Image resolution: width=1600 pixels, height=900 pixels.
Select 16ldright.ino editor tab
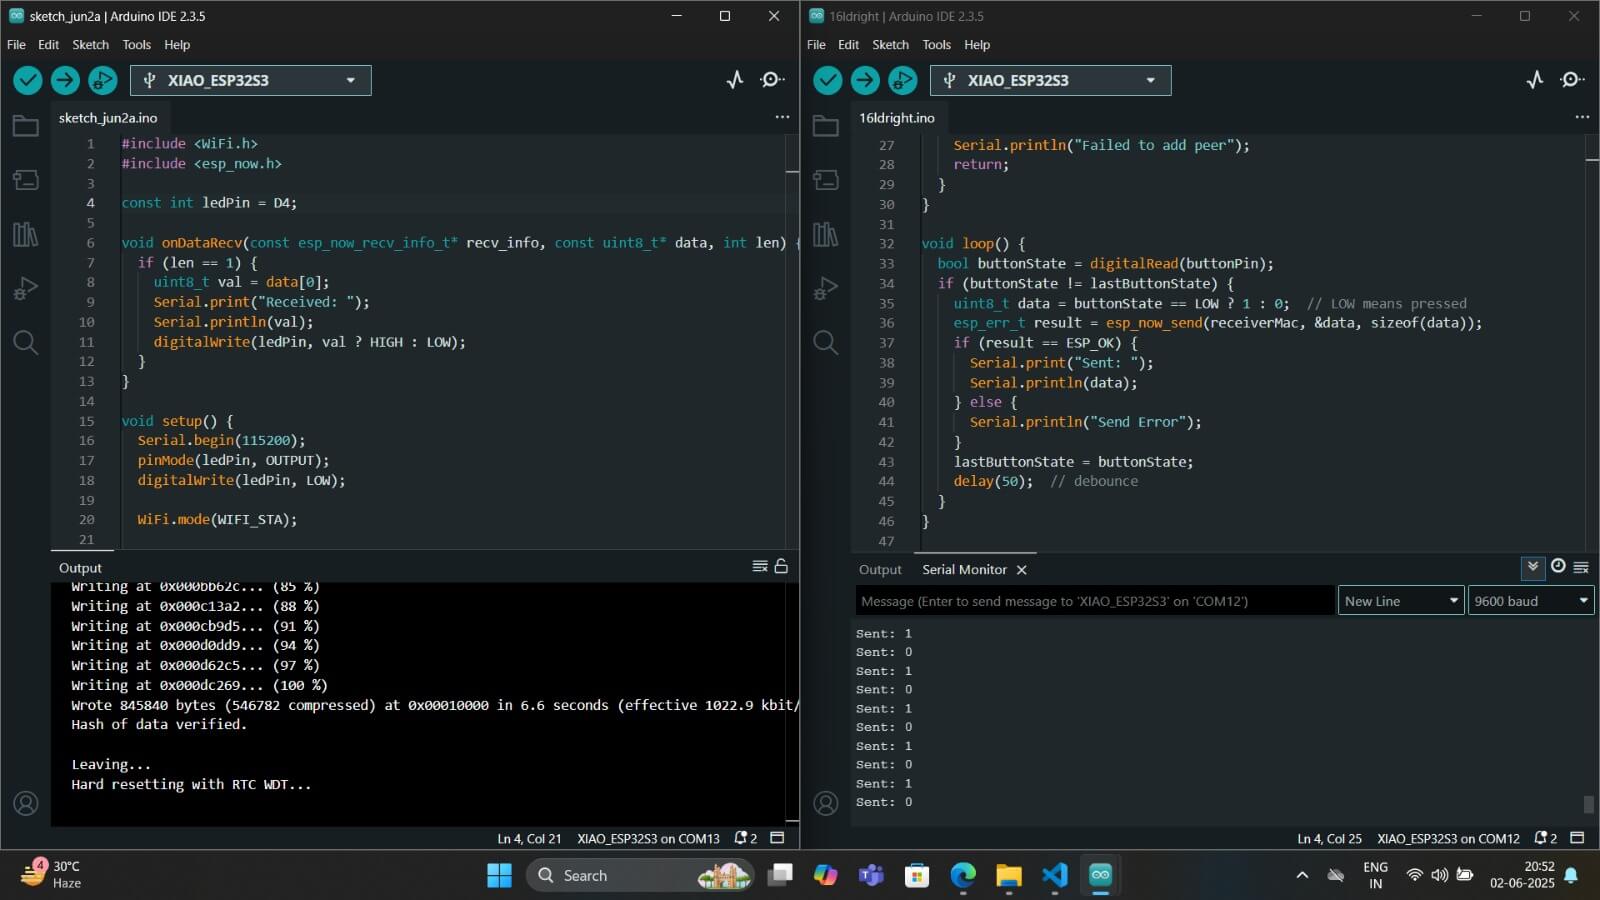point(897,118)
